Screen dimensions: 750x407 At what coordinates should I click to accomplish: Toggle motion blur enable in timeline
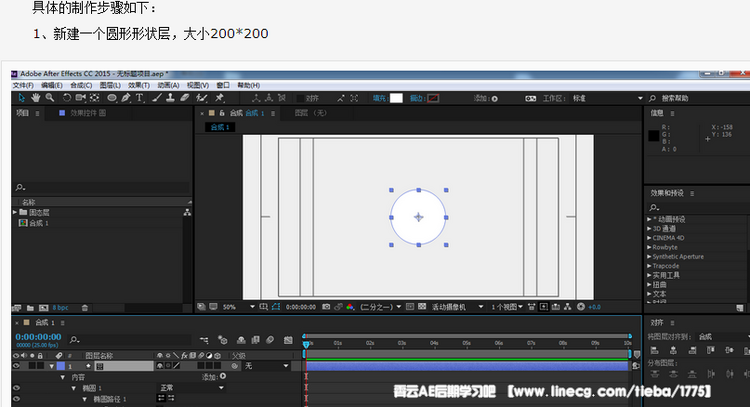point(270,340)
